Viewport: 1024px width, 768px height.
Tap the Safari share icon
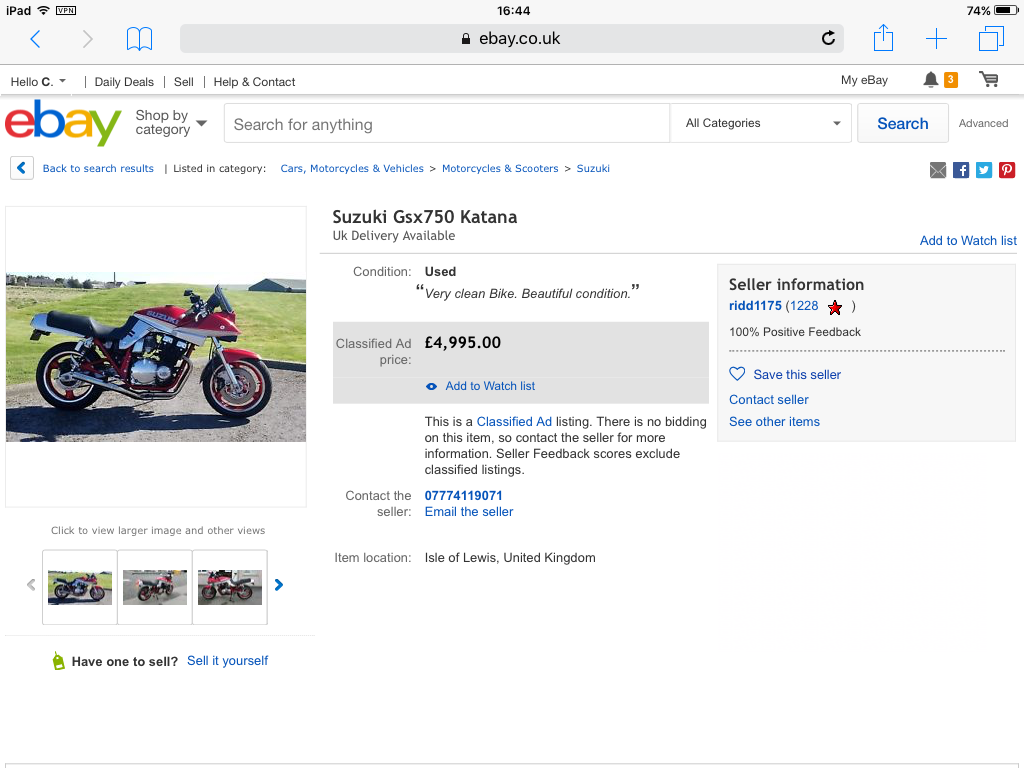(883, 39)
